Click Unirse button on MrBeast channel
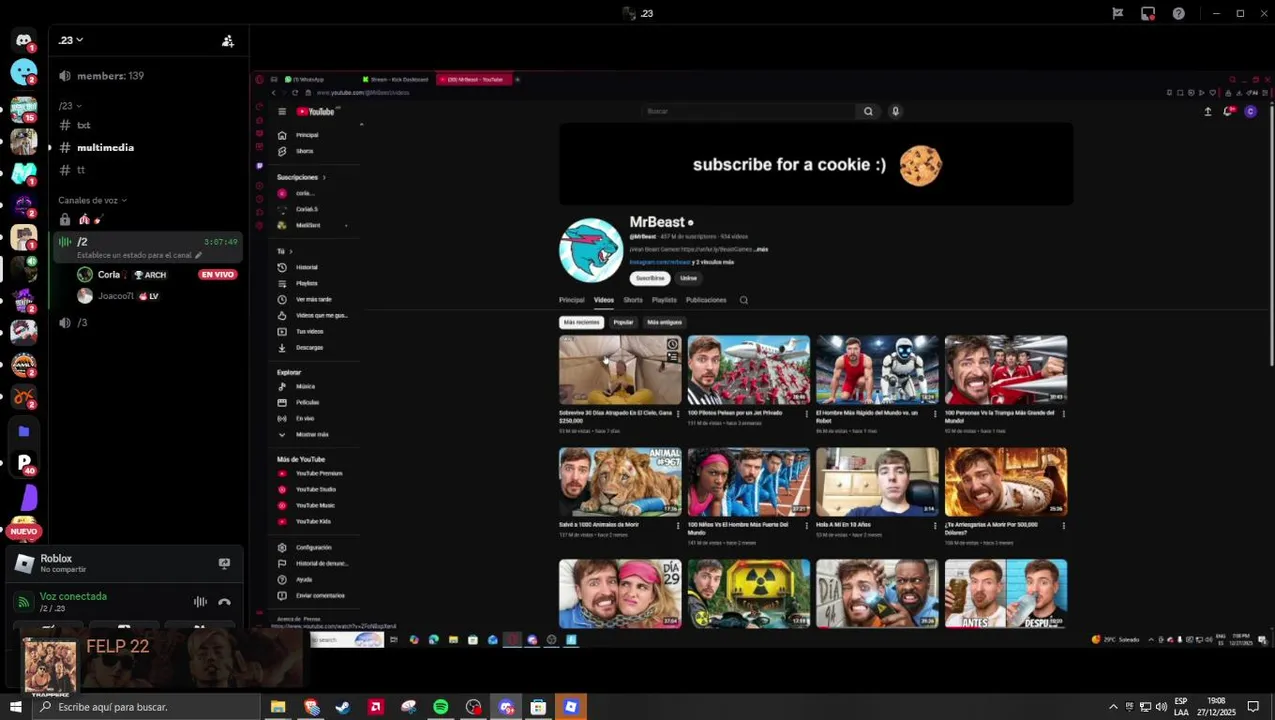Screen dimensions: 1275x720 pos(688,278)
